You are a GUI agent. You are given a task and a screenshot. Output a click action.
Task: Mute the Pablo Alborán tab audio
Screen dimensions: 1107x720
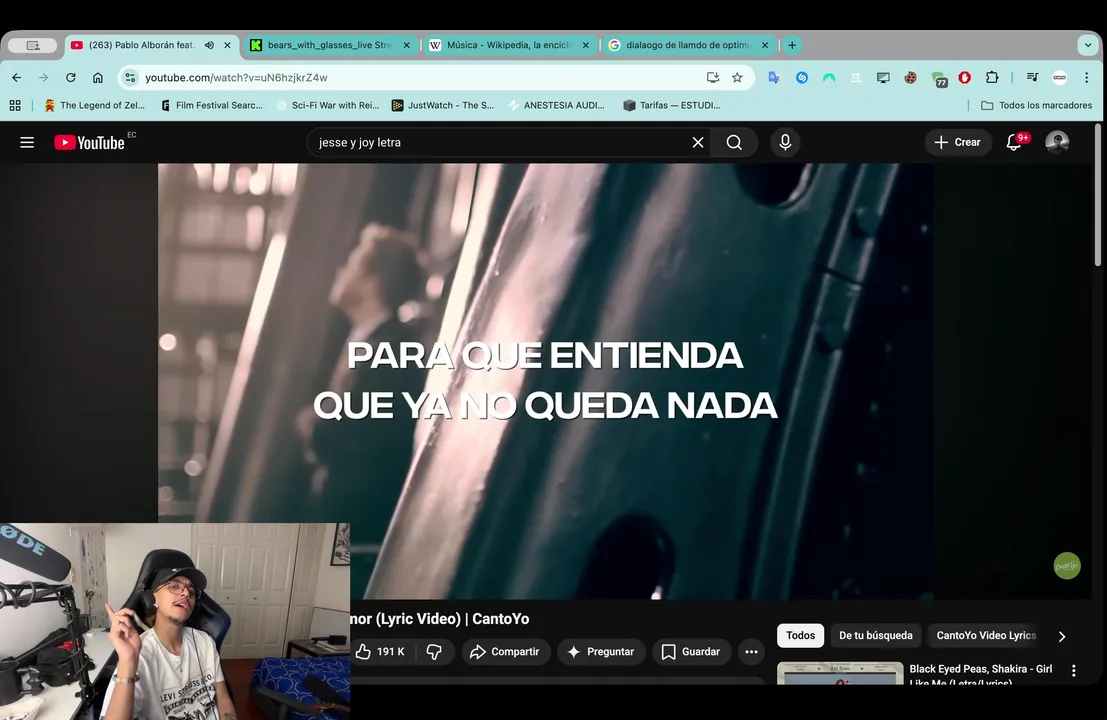point(209,45)
